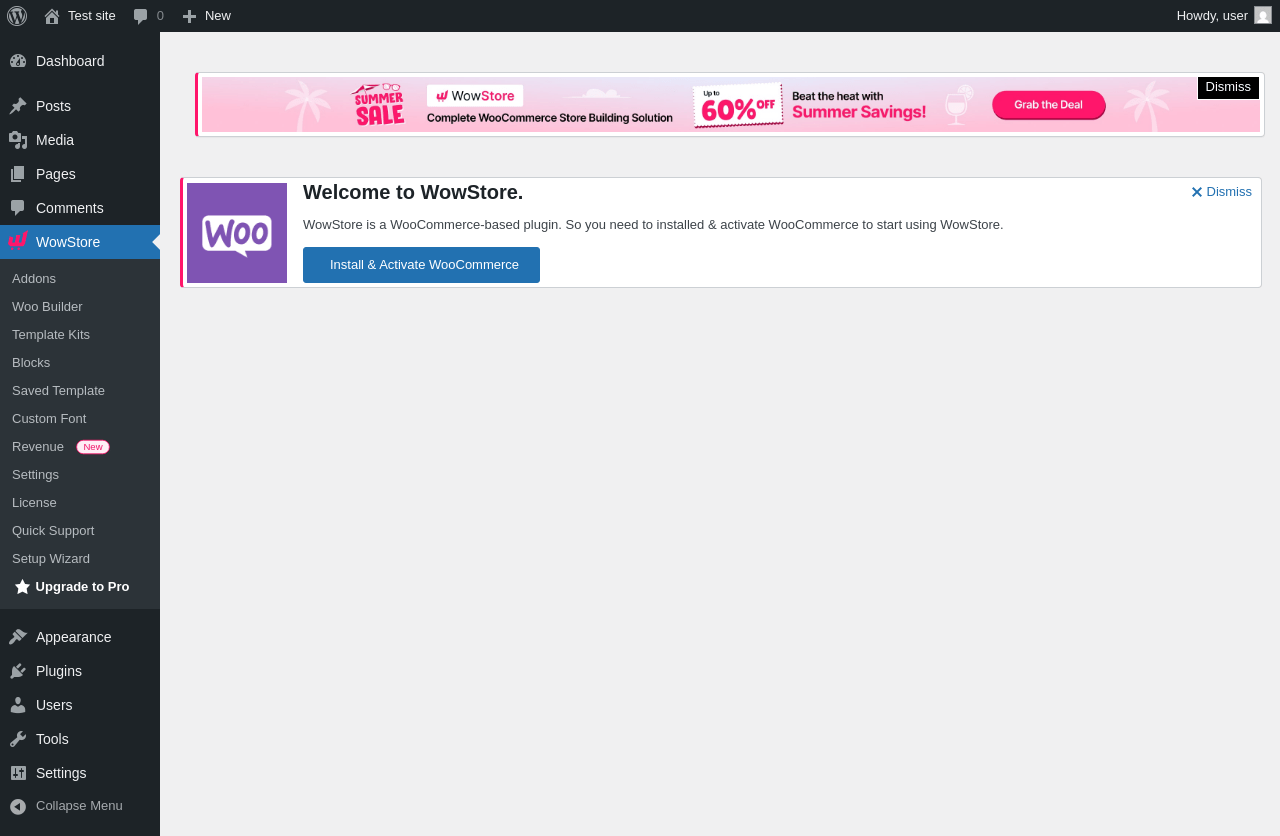This screenshot has width=1280, height=836.
Task: Open the Plugins menu
Action: click(x=80, y=671)
